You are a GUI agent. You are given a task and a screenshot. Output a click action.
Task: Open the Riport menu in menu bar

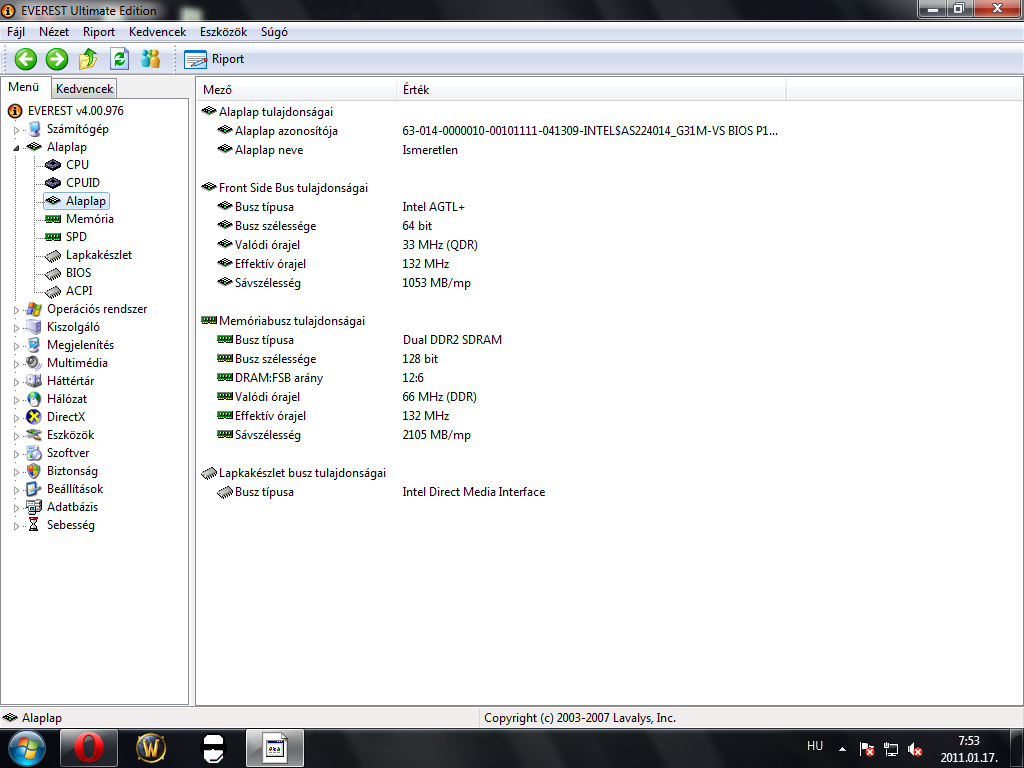click(x=99, y=32)
